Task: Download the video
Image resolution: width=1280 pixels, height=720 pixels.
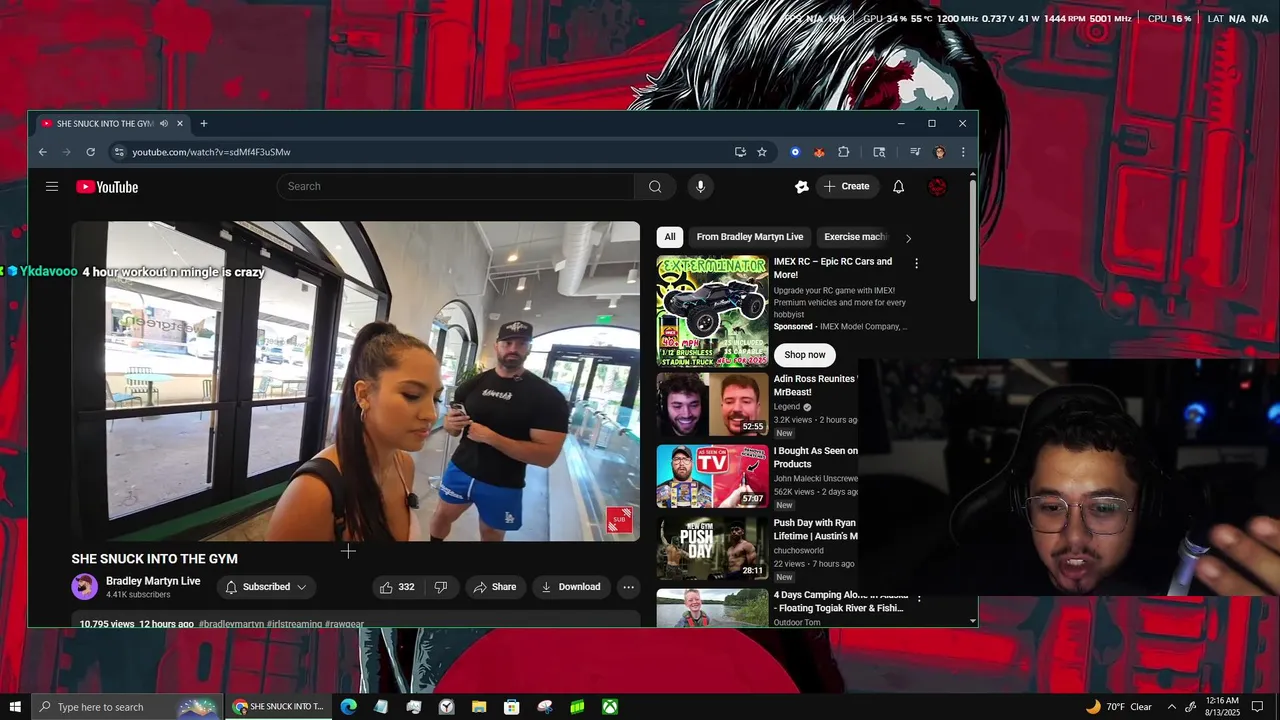Action: tap(571, 587)
